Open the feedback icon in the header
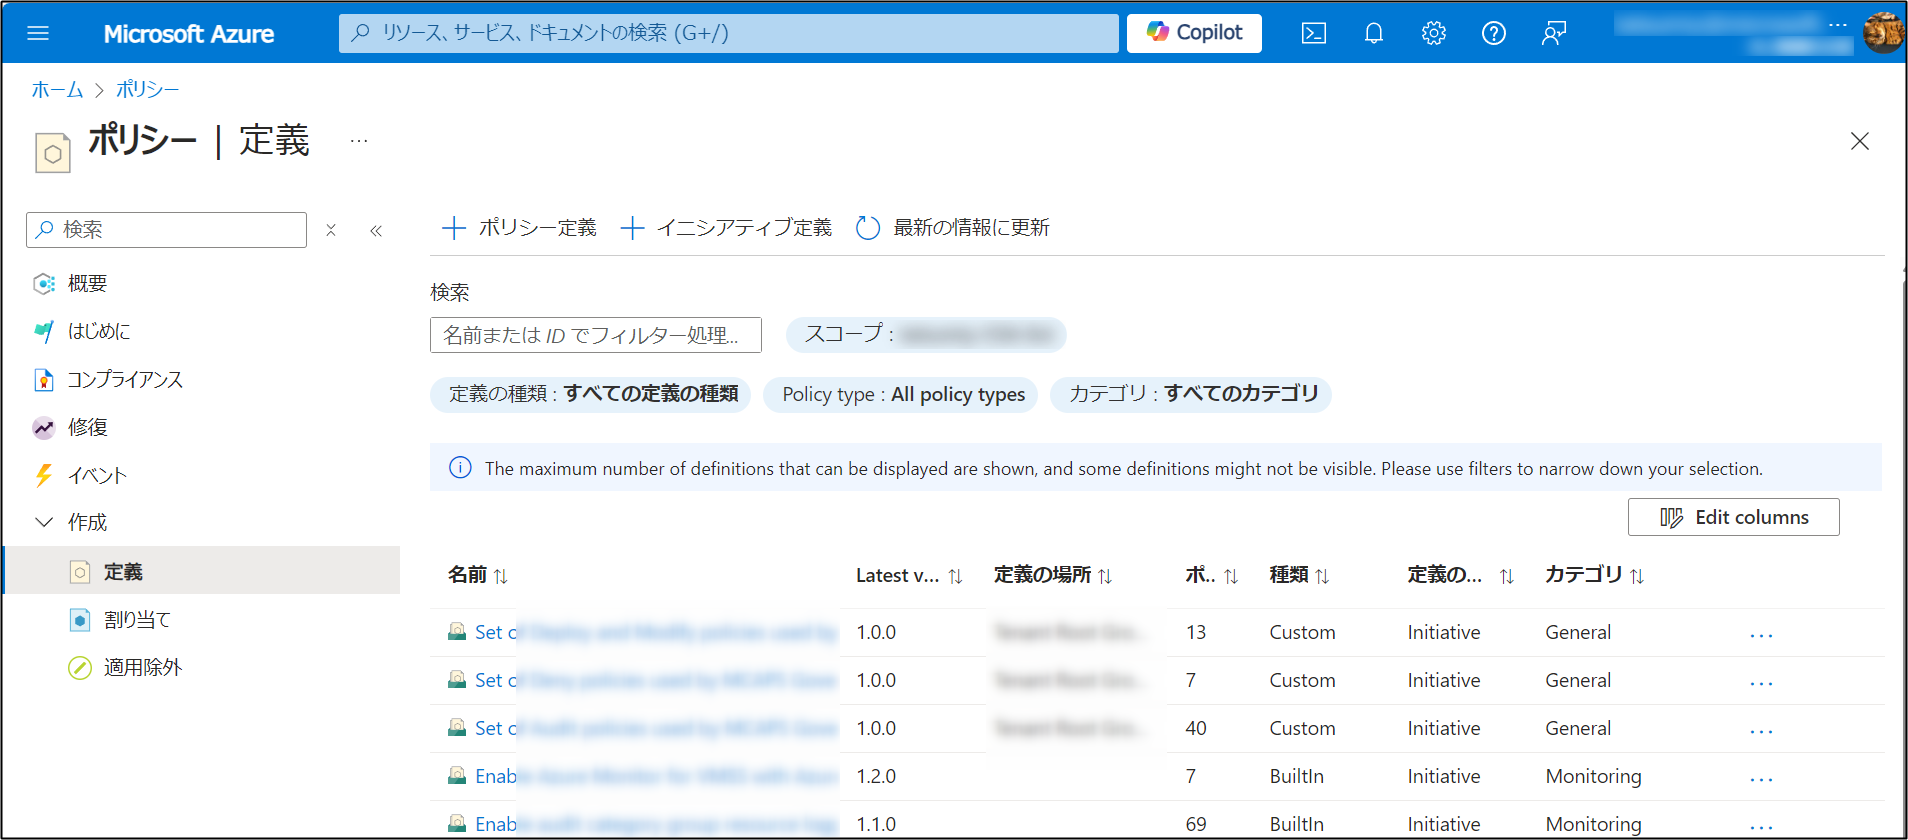The height and width of the screenshot is (840, 1908). click(1554, 33)
